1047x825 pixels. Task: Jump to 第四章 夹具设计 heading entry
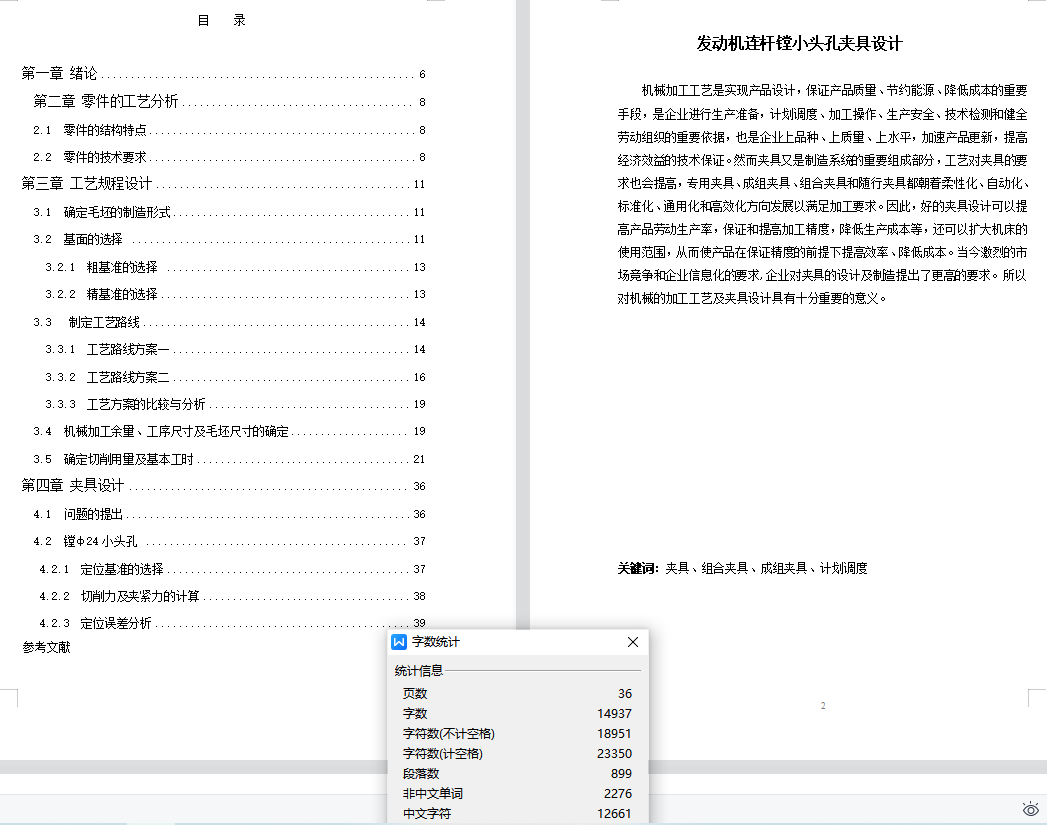coord(73,486)
